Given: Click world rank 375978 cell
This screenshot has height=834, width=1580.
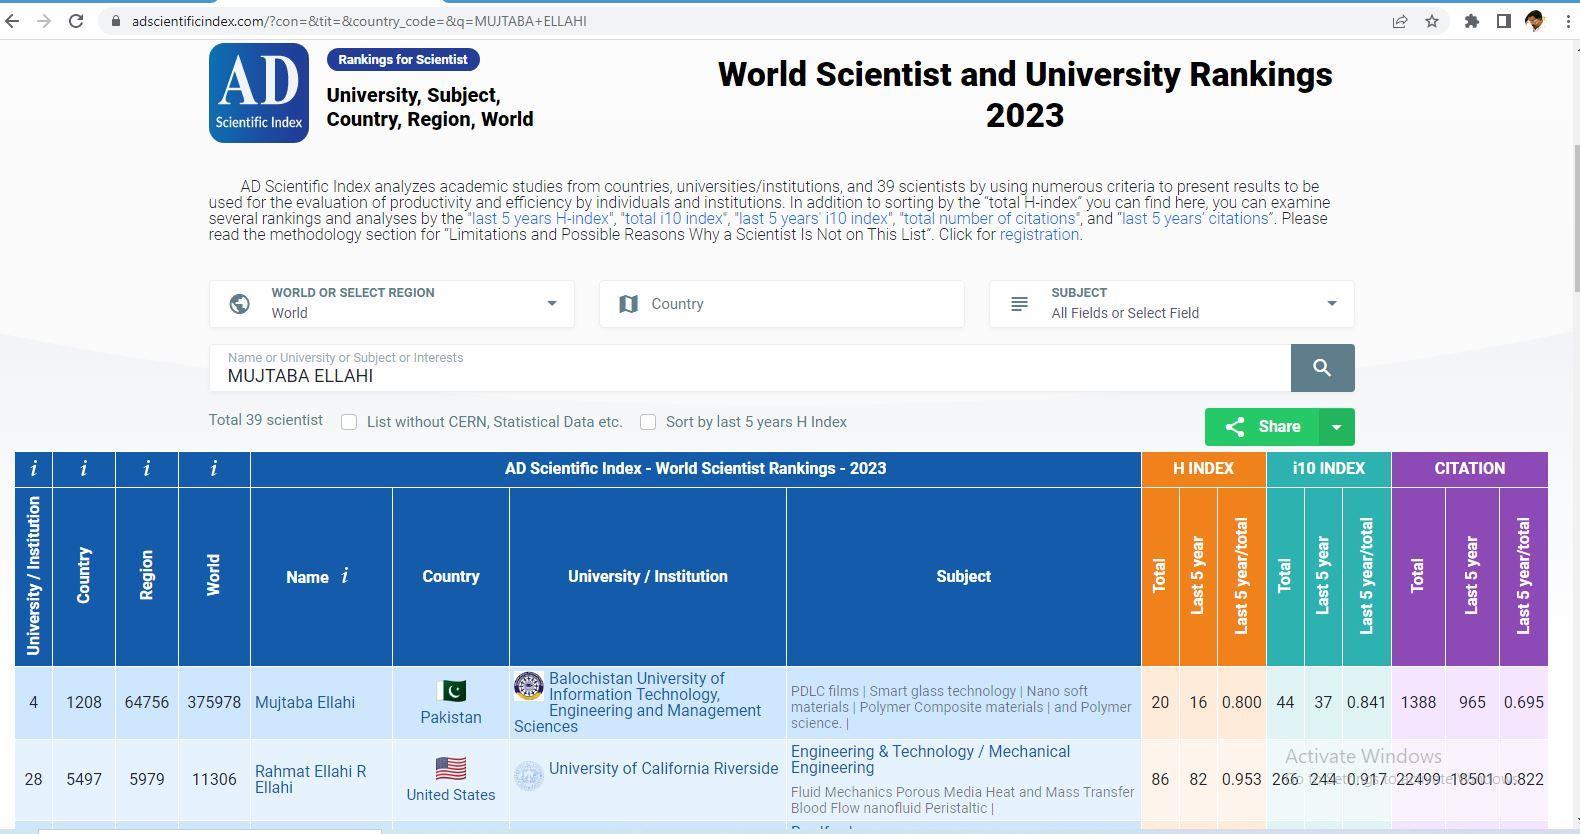Looking at the screenshot, I should (x=214, y=703).
